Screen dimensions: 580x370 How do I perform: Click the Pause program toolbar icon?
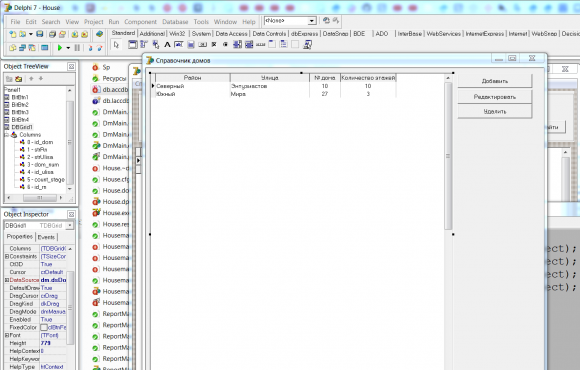coord(77,47)
